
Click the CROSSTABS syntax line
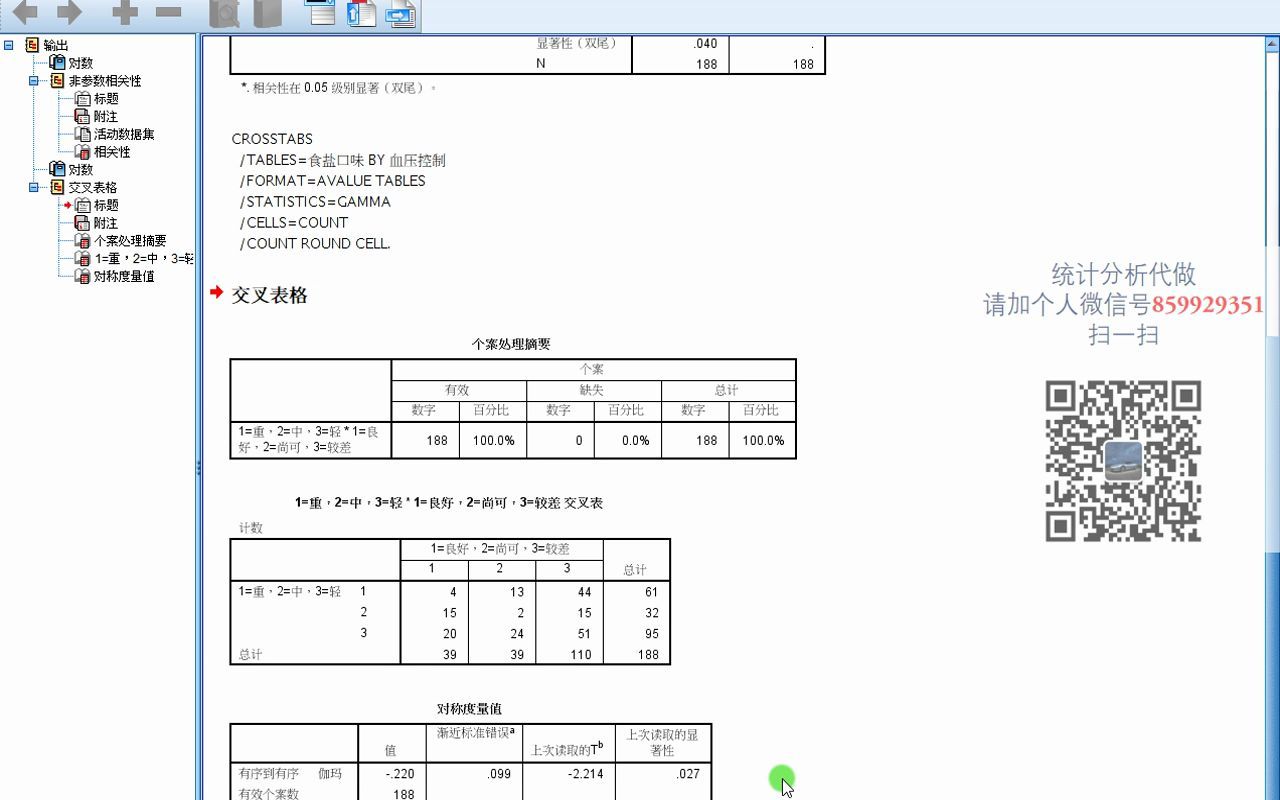coord(272,139)
